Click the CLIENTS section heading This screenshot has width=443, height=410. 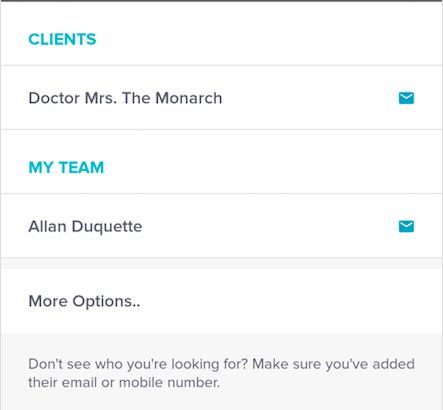coord(62,39)
